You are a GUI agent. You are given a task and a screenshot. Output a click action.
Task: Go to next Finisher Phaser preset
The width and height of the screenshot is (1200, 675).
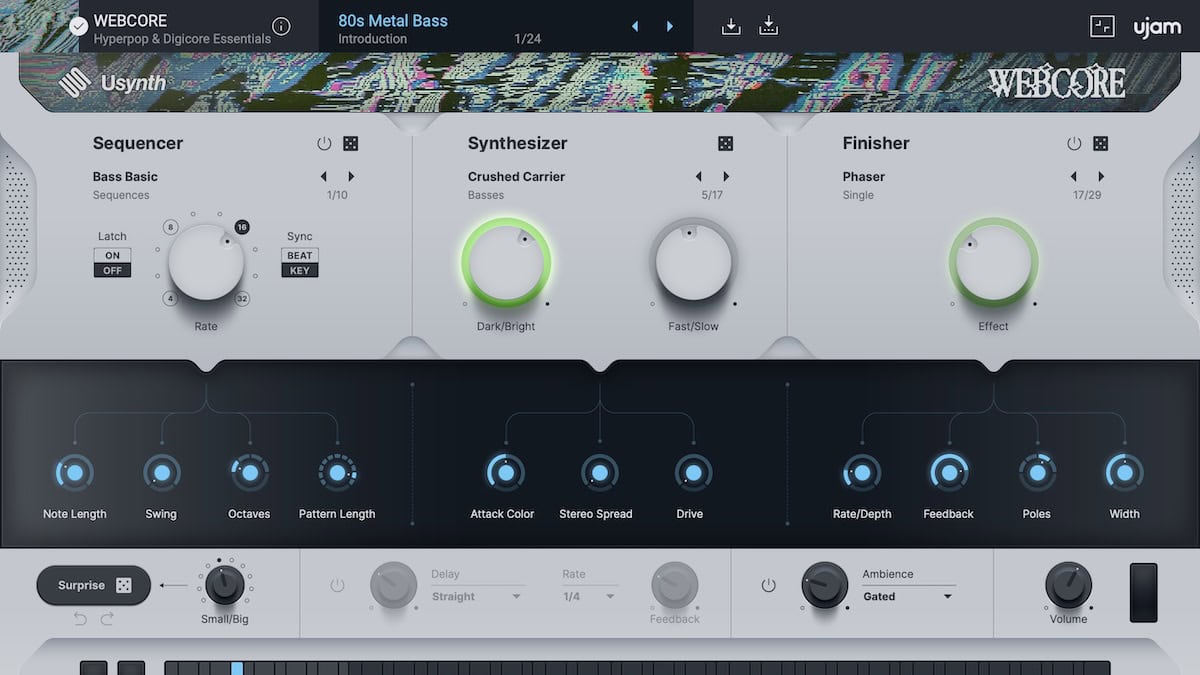(x=1101, y=177)
